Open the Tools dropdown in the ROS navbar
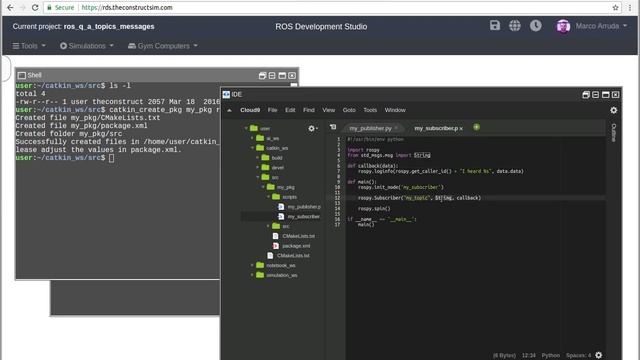 tap(29, 46)
